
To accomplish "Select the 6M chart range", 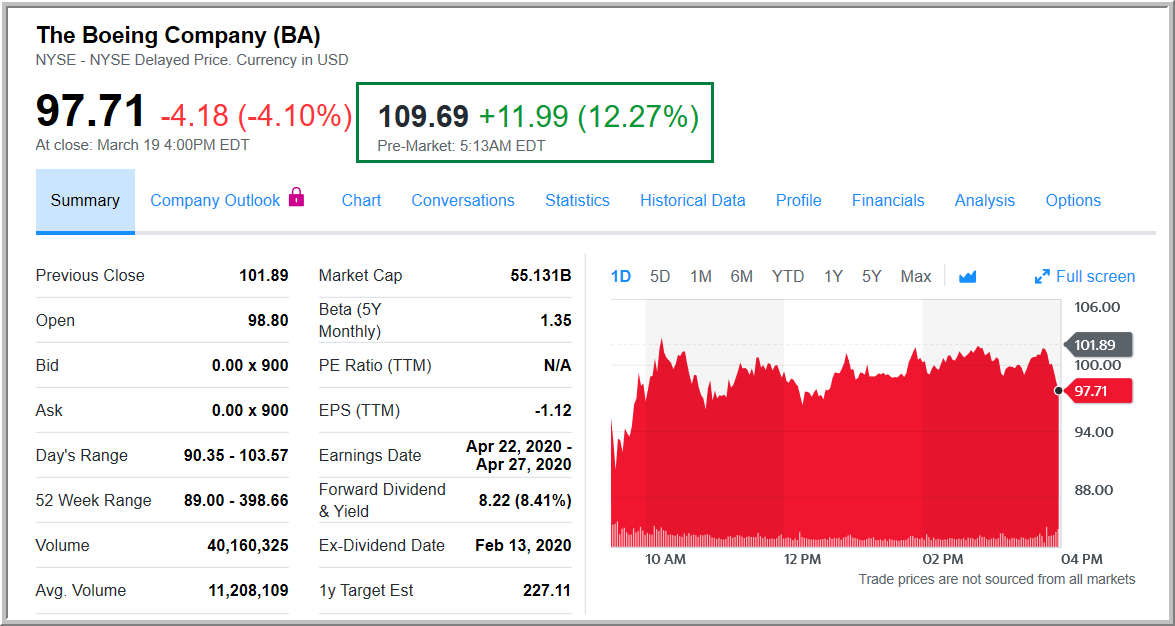I will pos(741,277).
